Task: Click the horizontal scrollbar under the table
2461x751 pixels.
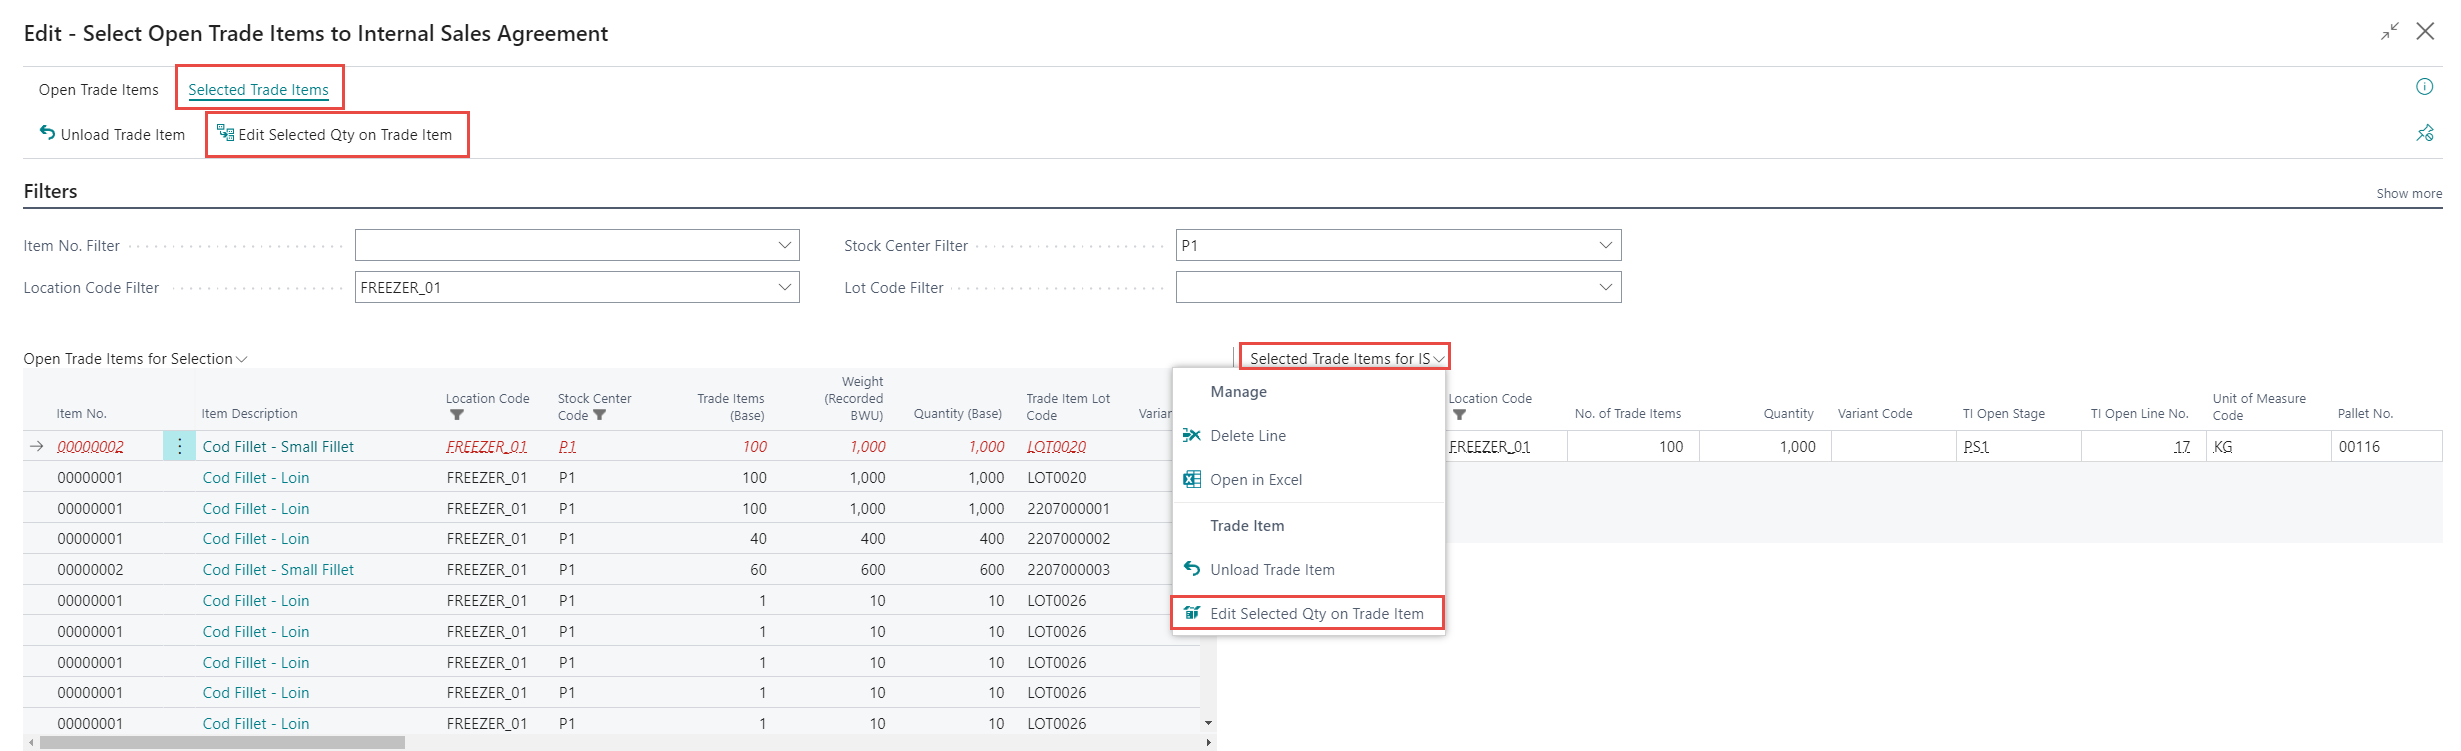Action: coord(222,743)
